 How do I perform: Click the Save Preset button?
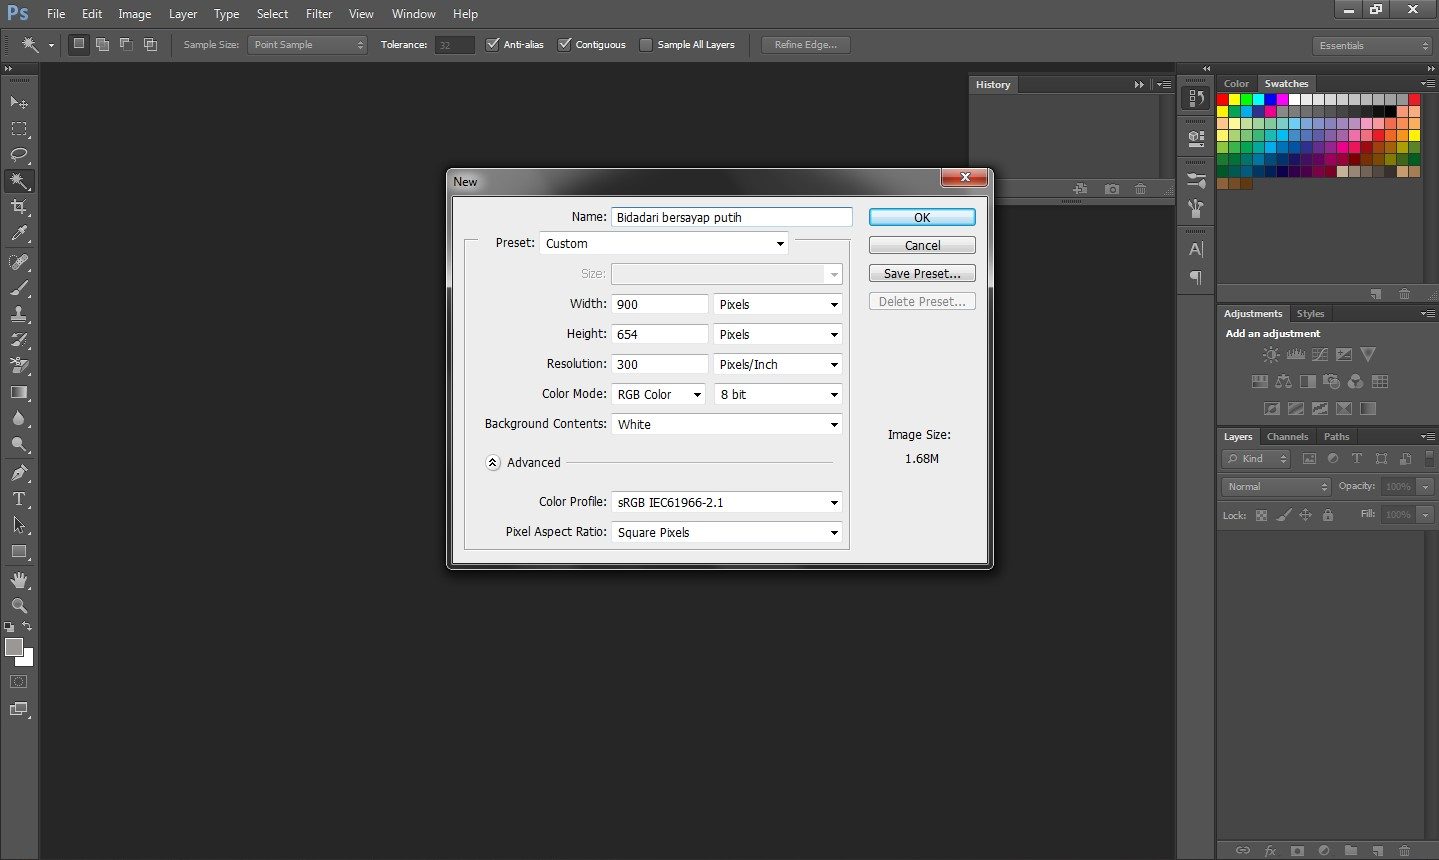coord(922,274)
